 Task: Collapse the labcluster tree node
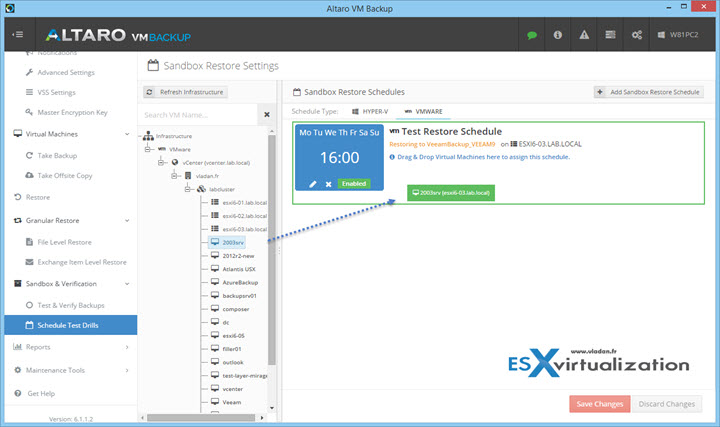[x=187, y=189]
